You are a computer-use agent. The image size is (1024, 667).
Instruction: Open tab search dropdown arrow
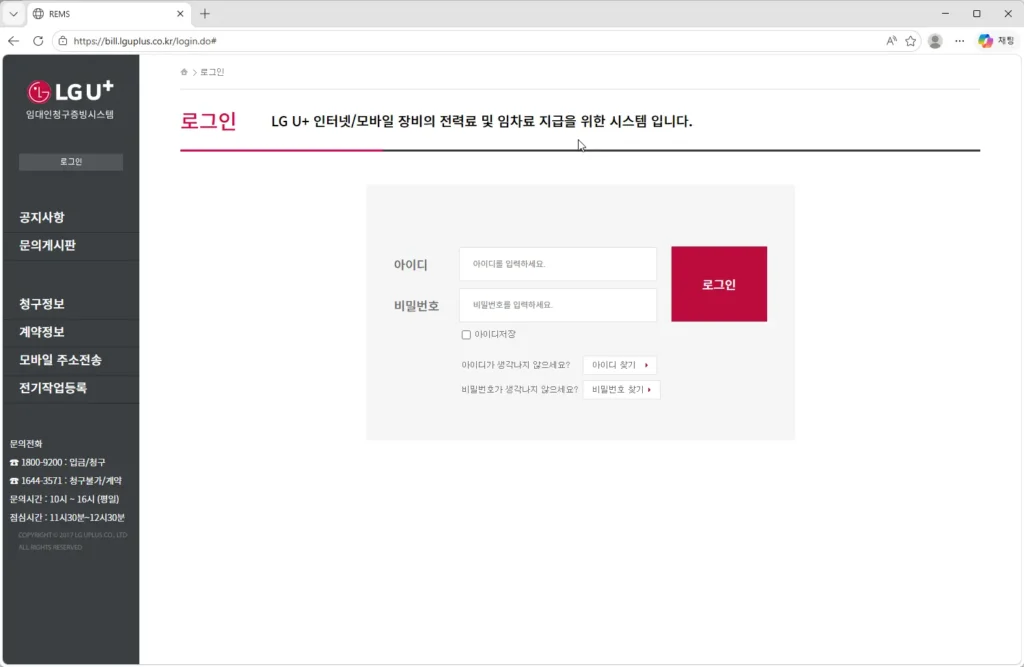point(13,14)
